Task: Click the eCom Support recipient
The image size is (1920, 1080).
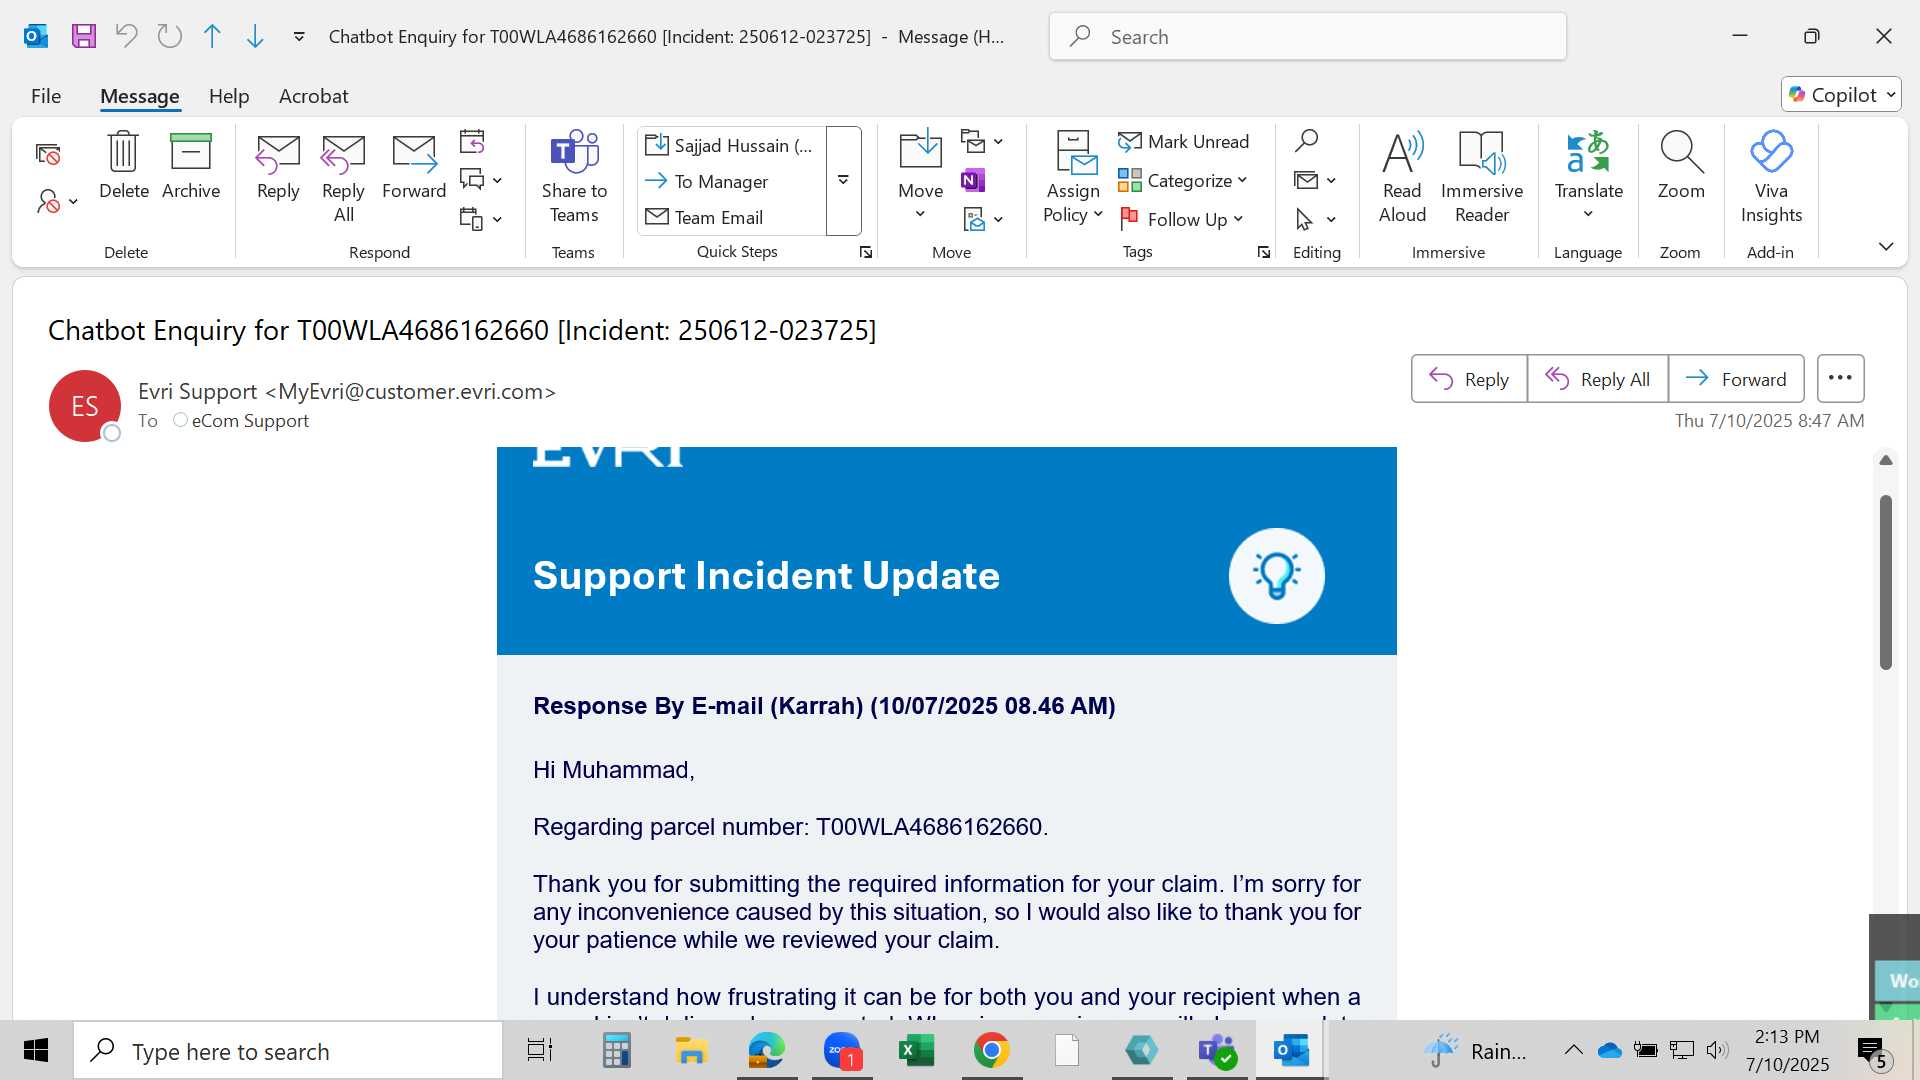Action: [250, 421]
